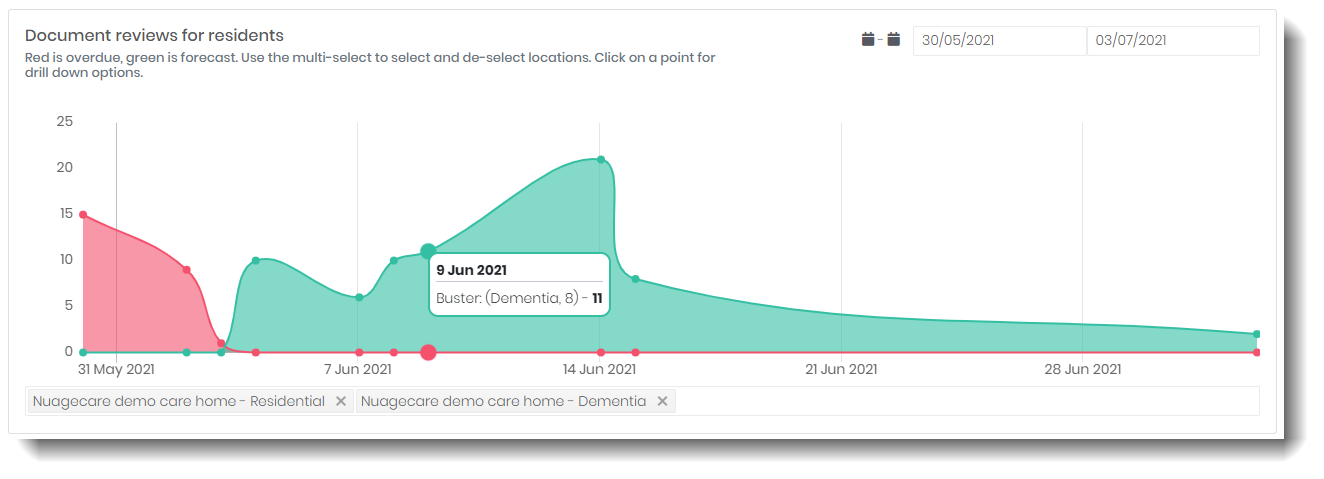Image resolution: width=1324 pixels, height=479 pixels.
Task: Select the green forecast peak point at 14 Jun
Action: (x=601, y=159)
